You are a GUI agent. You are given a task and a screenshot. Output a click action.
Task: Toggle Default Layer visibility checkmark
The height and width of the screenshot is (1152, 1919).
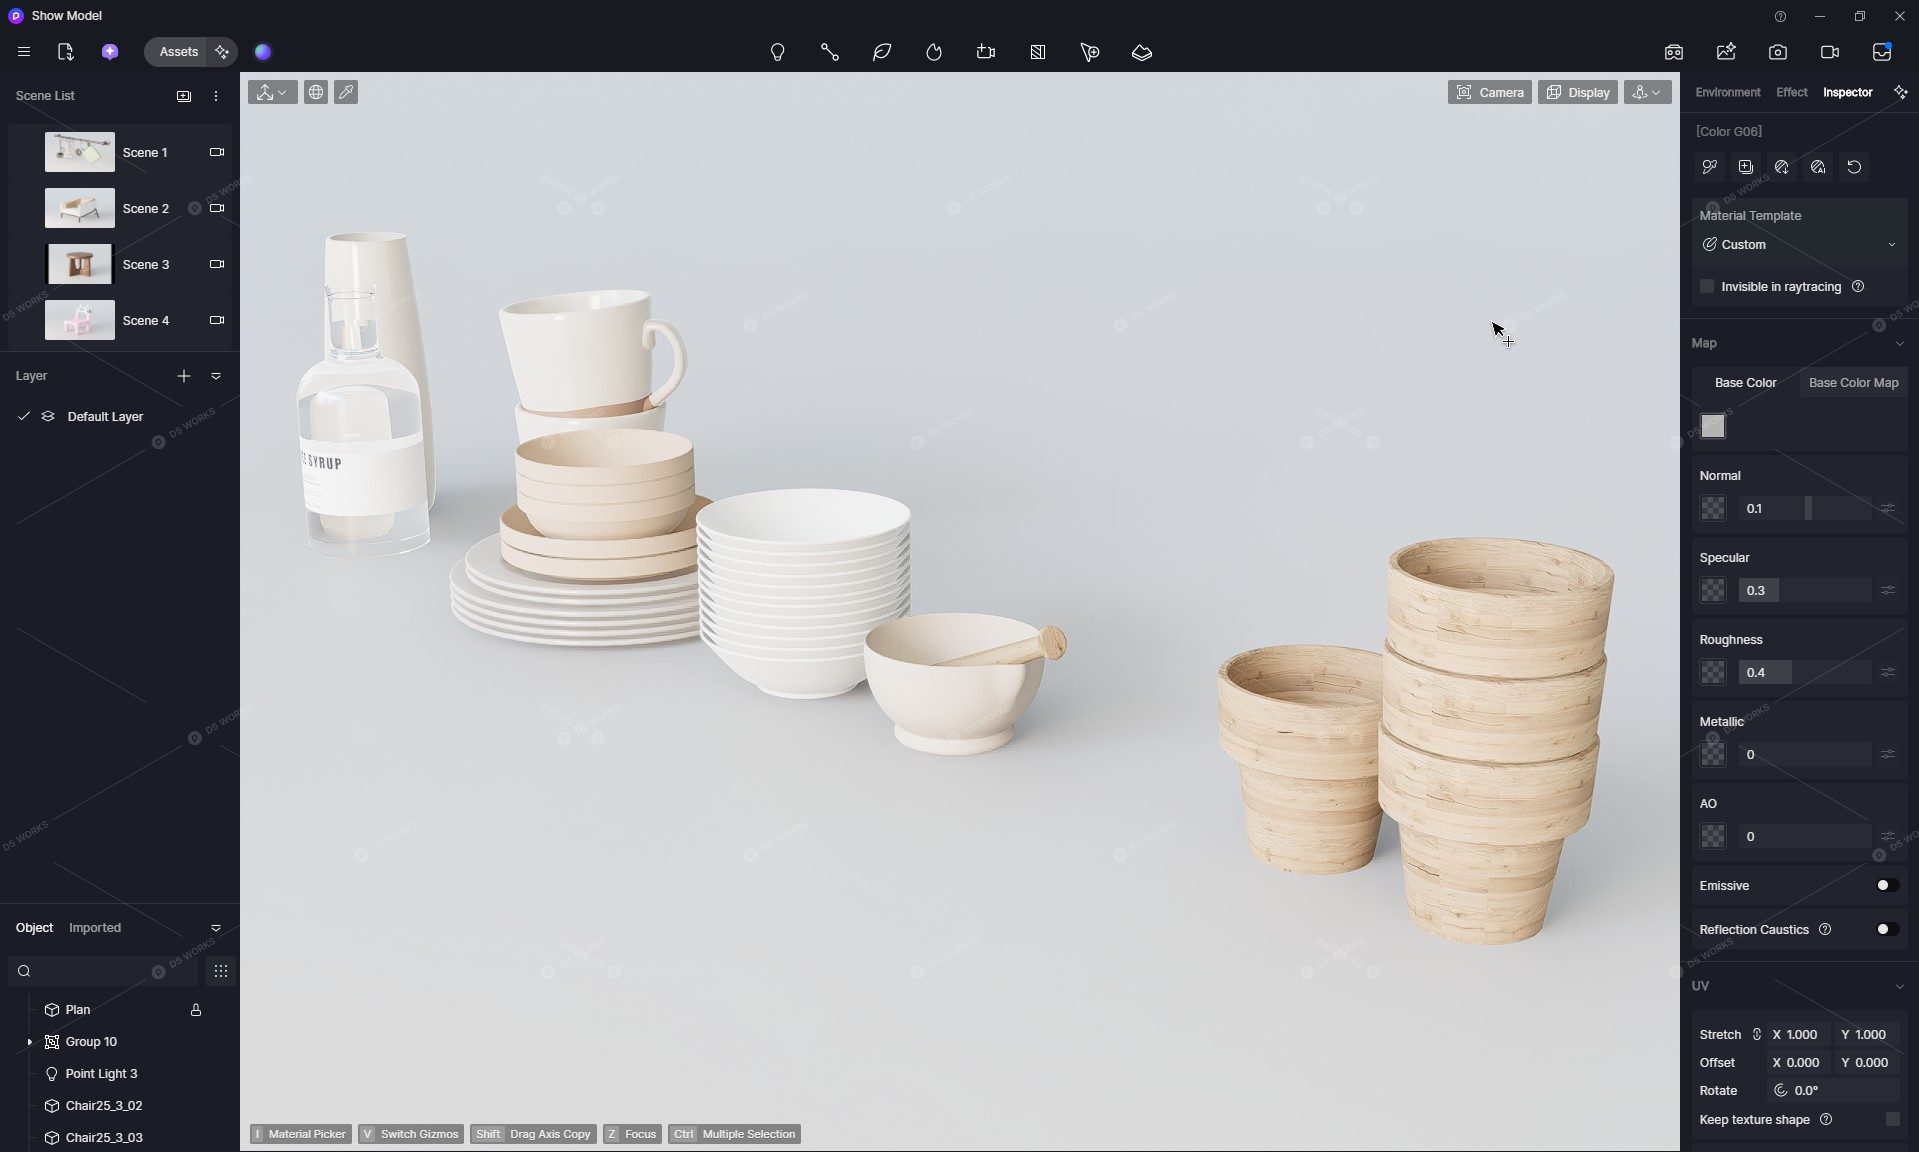tap(24, 416)
